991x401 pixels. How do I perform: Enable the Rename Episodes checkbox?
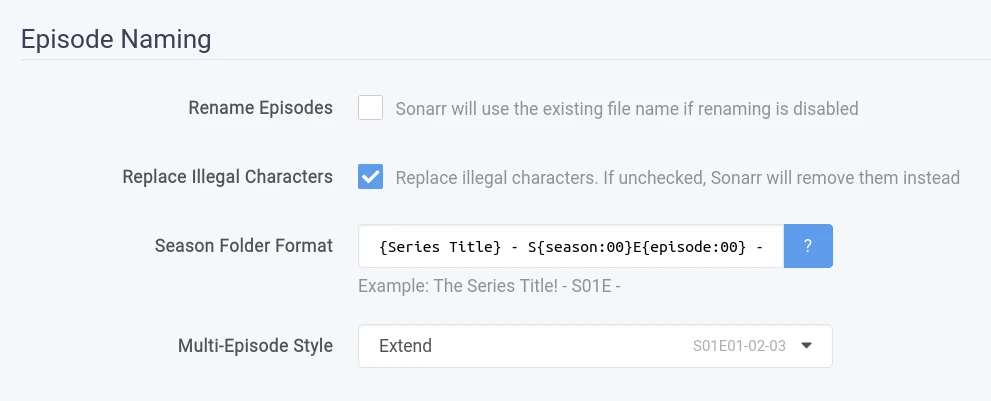371,108
